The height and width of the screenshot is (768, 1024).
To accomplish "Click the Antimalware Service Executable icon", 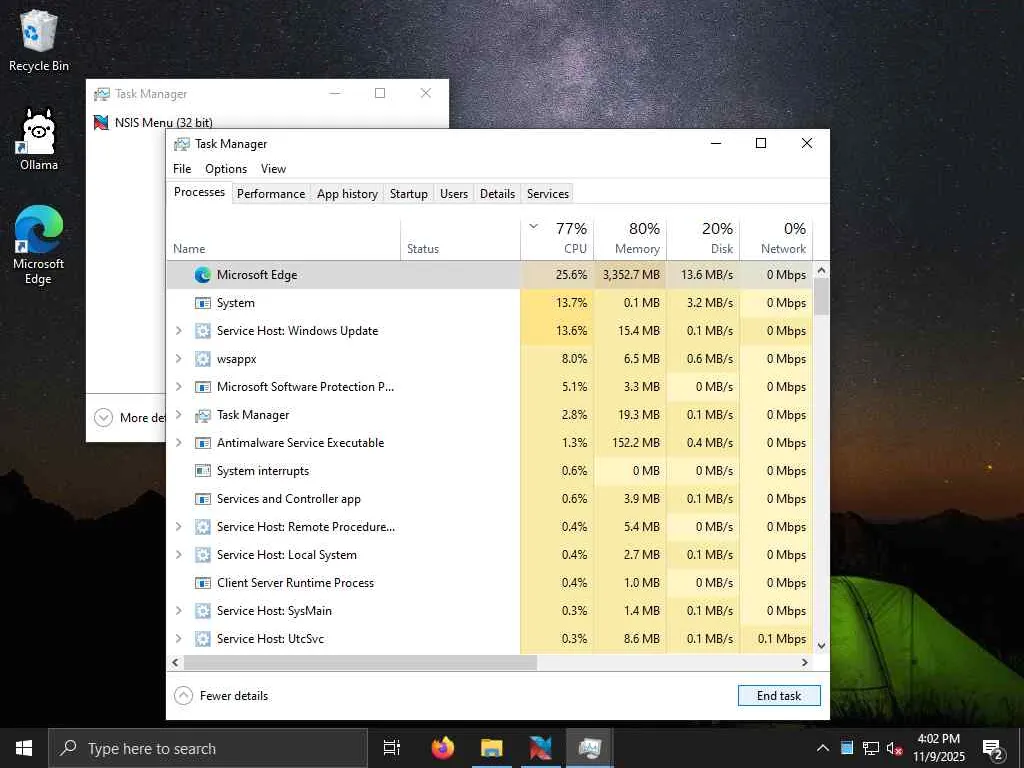I will tap(202, 443).
